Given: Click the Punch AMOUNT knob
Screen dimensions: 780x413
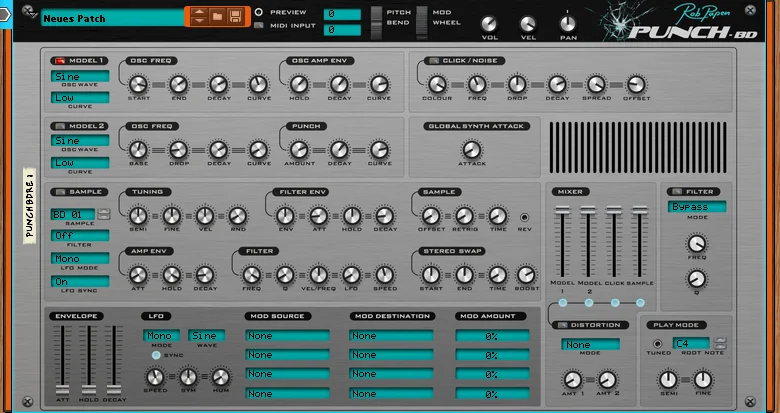Looking at the screenshot, I should (x=299, y=150).
